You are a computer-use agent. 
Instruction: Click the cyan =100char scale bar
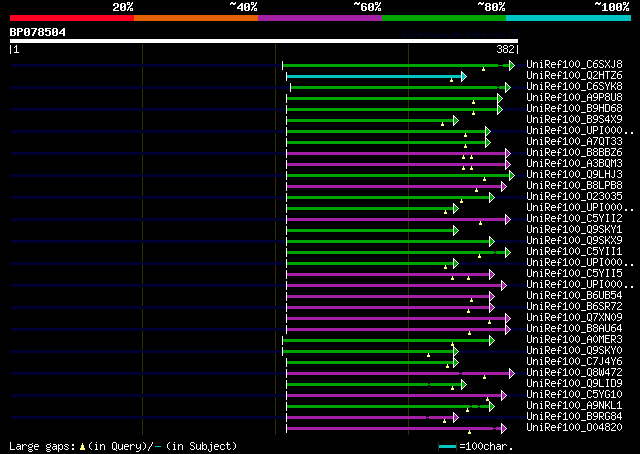click(447, 446)
